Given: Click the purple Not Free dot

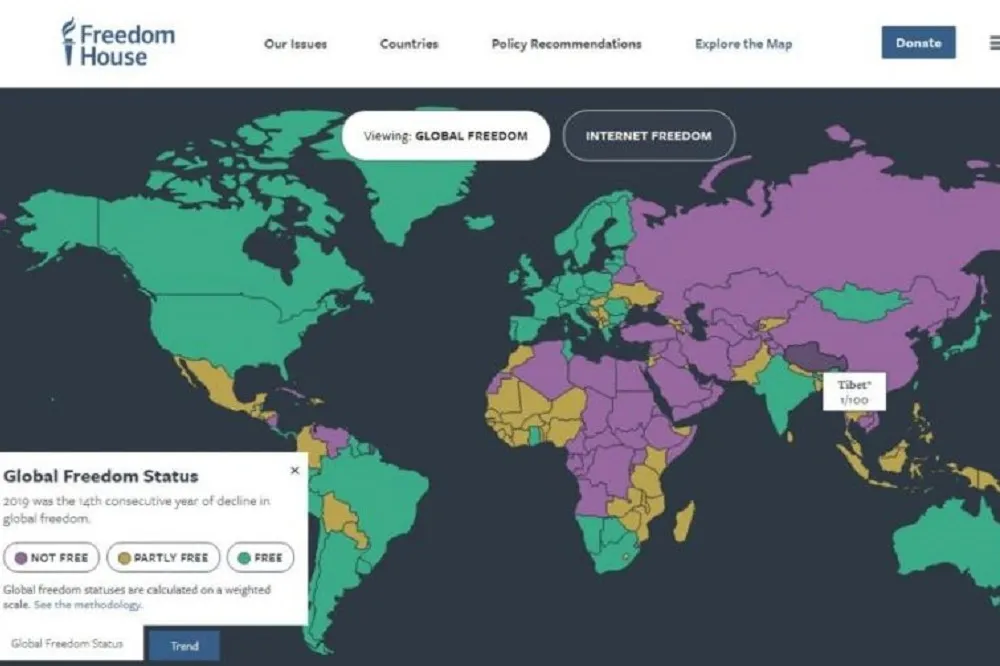Looking at the screenshot, I should (x=21, y=557).
